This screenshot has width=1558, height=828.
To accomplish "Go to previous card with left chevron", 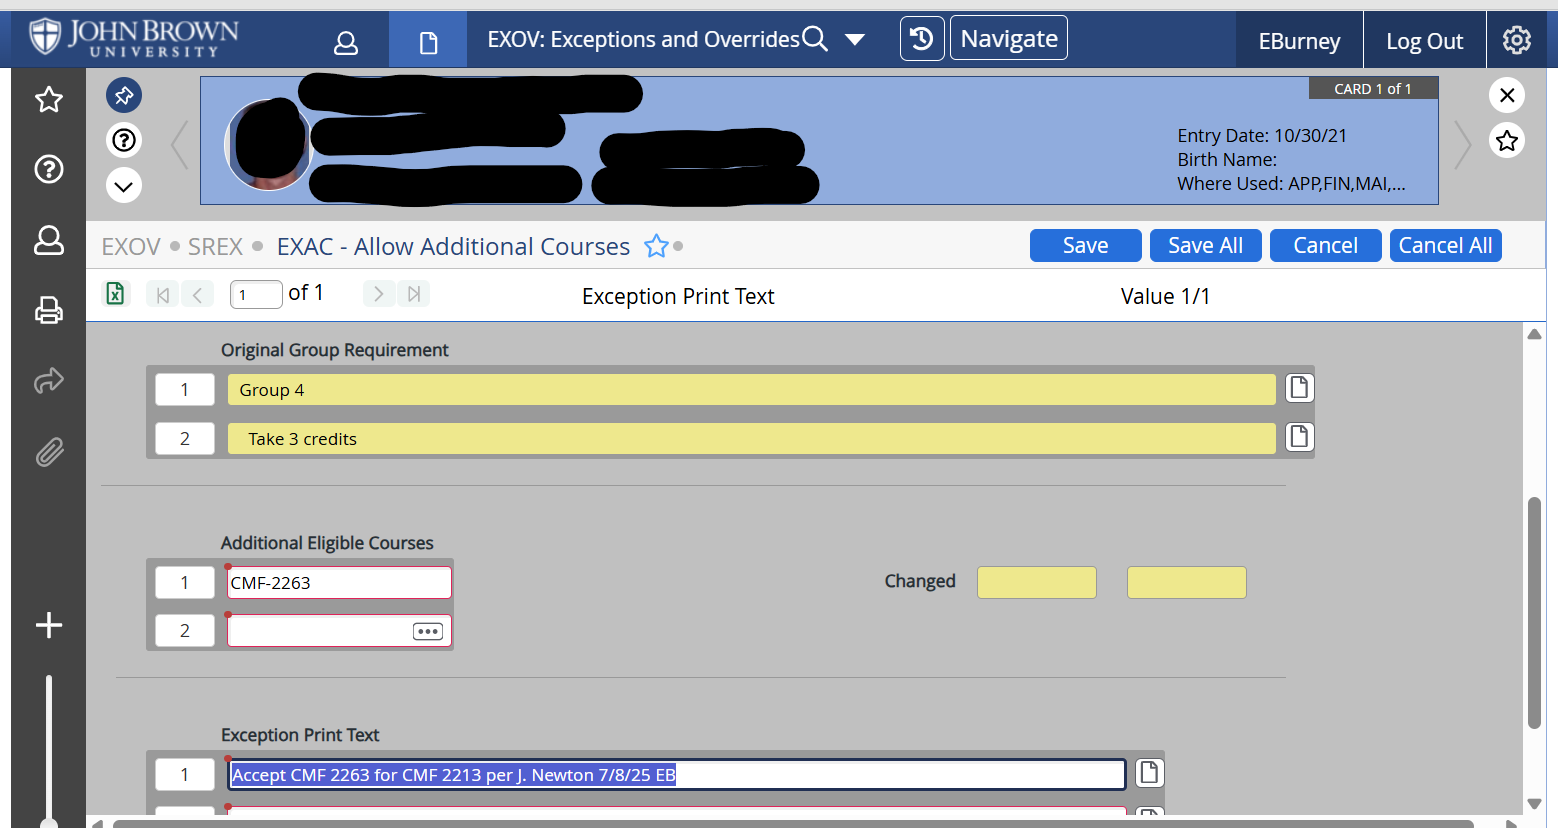I will click(179, 145).
